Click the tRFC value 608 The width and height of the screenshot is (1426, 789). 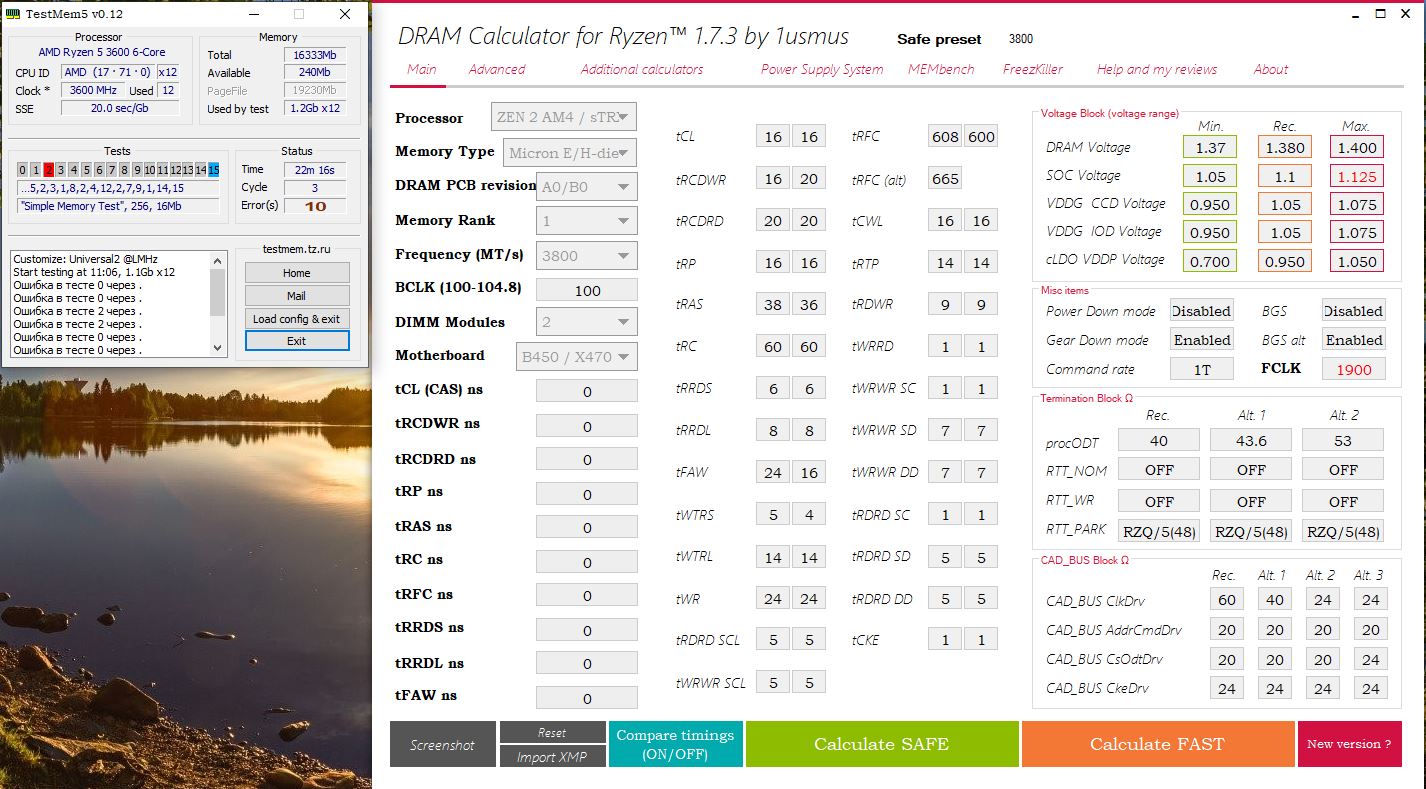945,137
